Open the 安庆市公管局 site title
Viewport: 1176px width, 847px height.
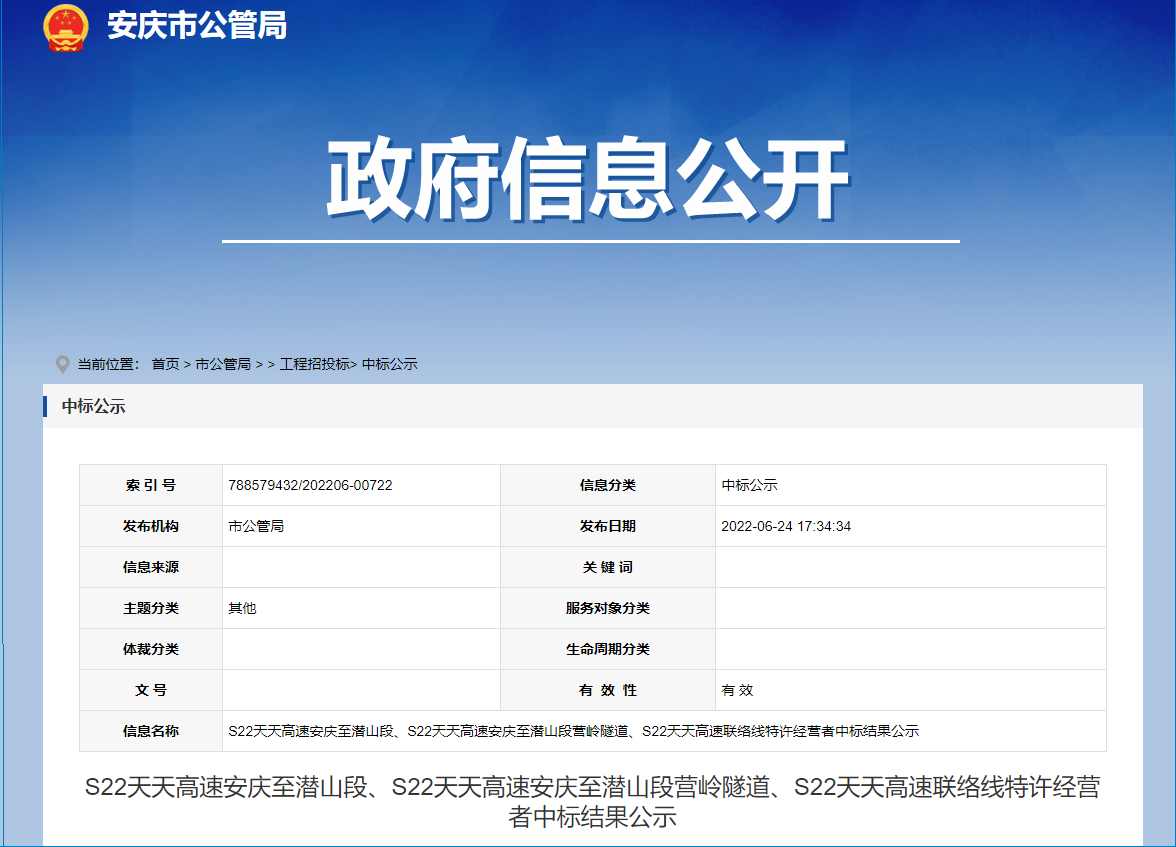coord(197,26)
